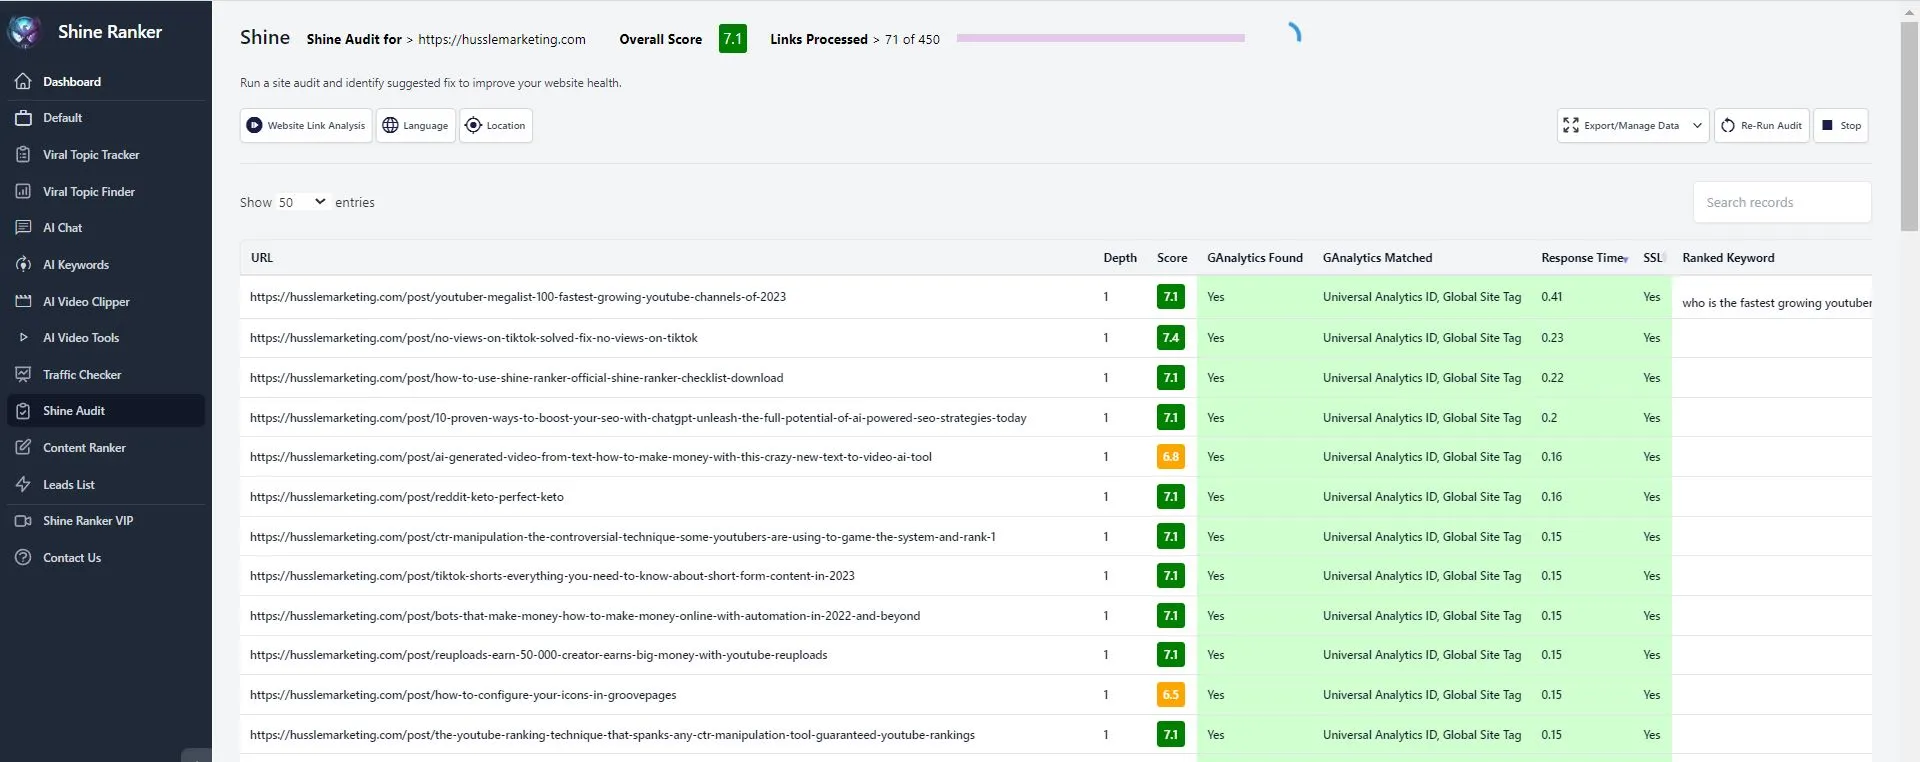Viewport: 1920px width, 762px height.
Task: Select Content Ranker in sidebar
Action: tap(84, 448)
